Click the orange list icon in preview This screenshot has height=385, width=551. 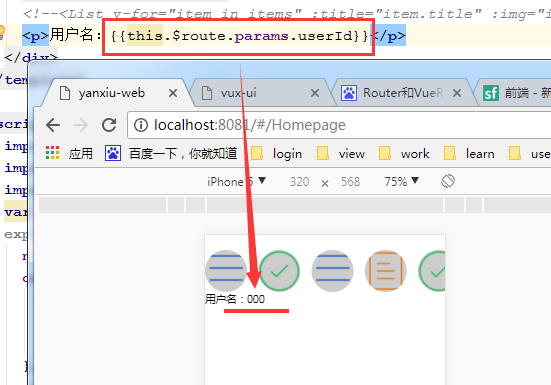pyautogui.click(x=386, y=271)
